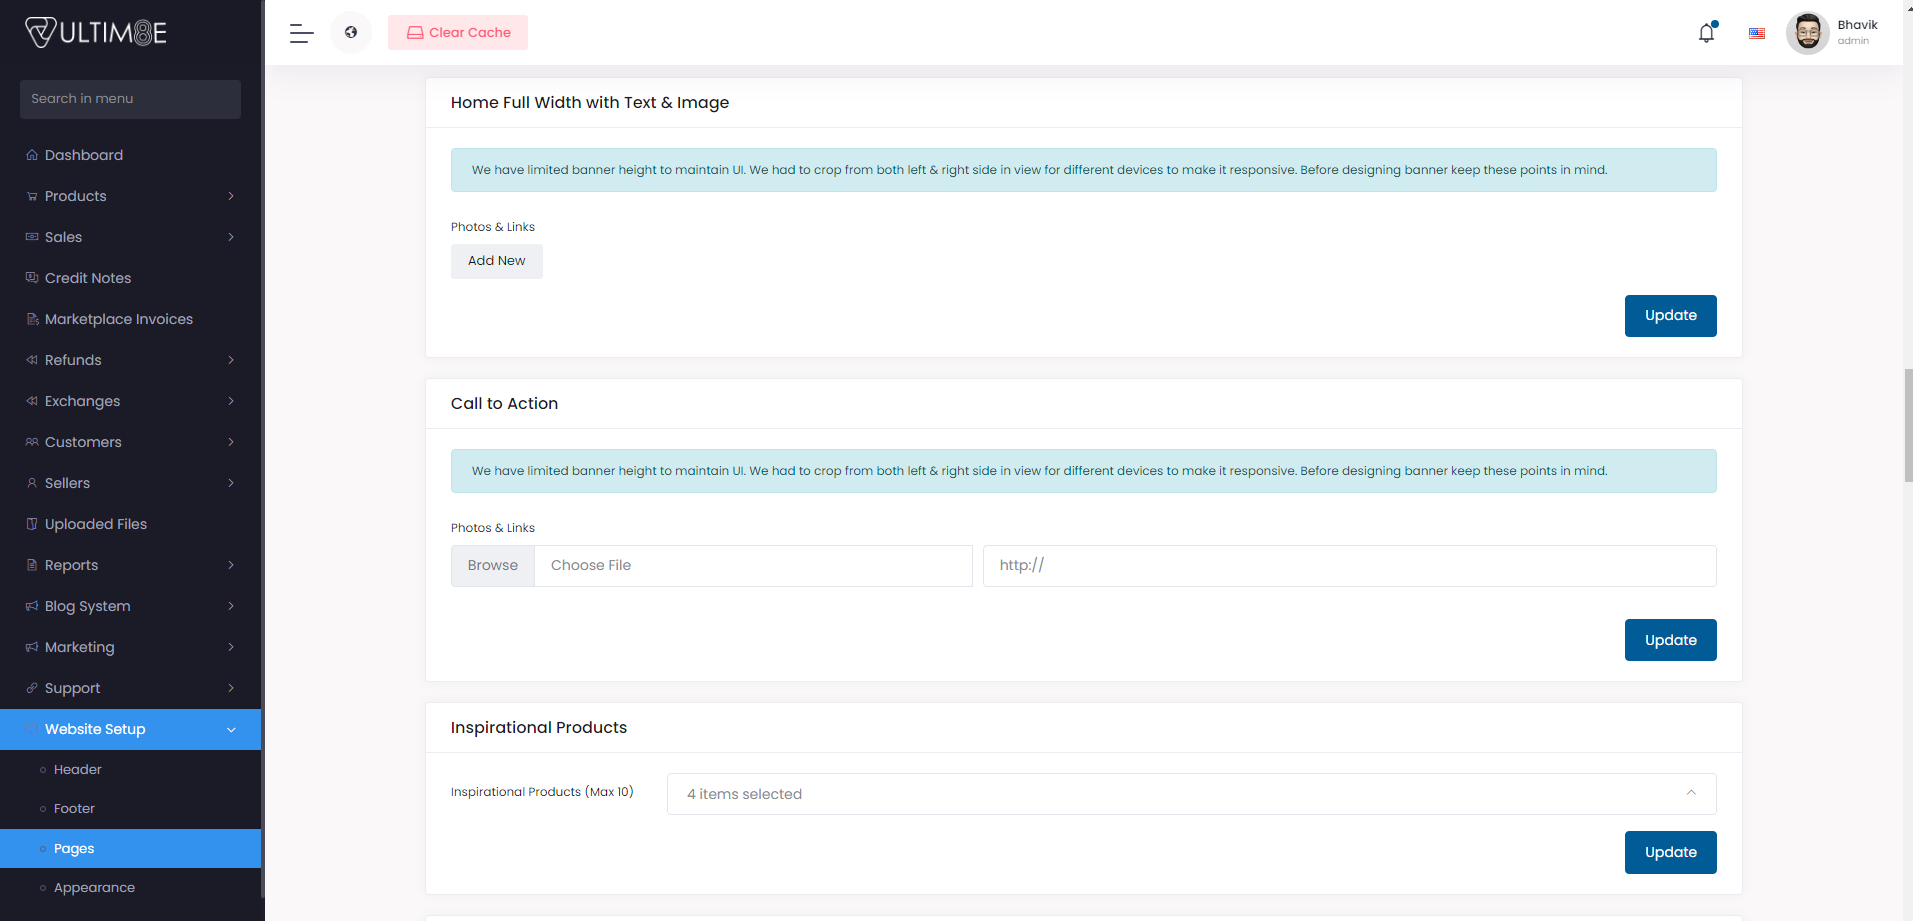
Task: Click the Dashboard home icon
Action: [x=32, y=155]
